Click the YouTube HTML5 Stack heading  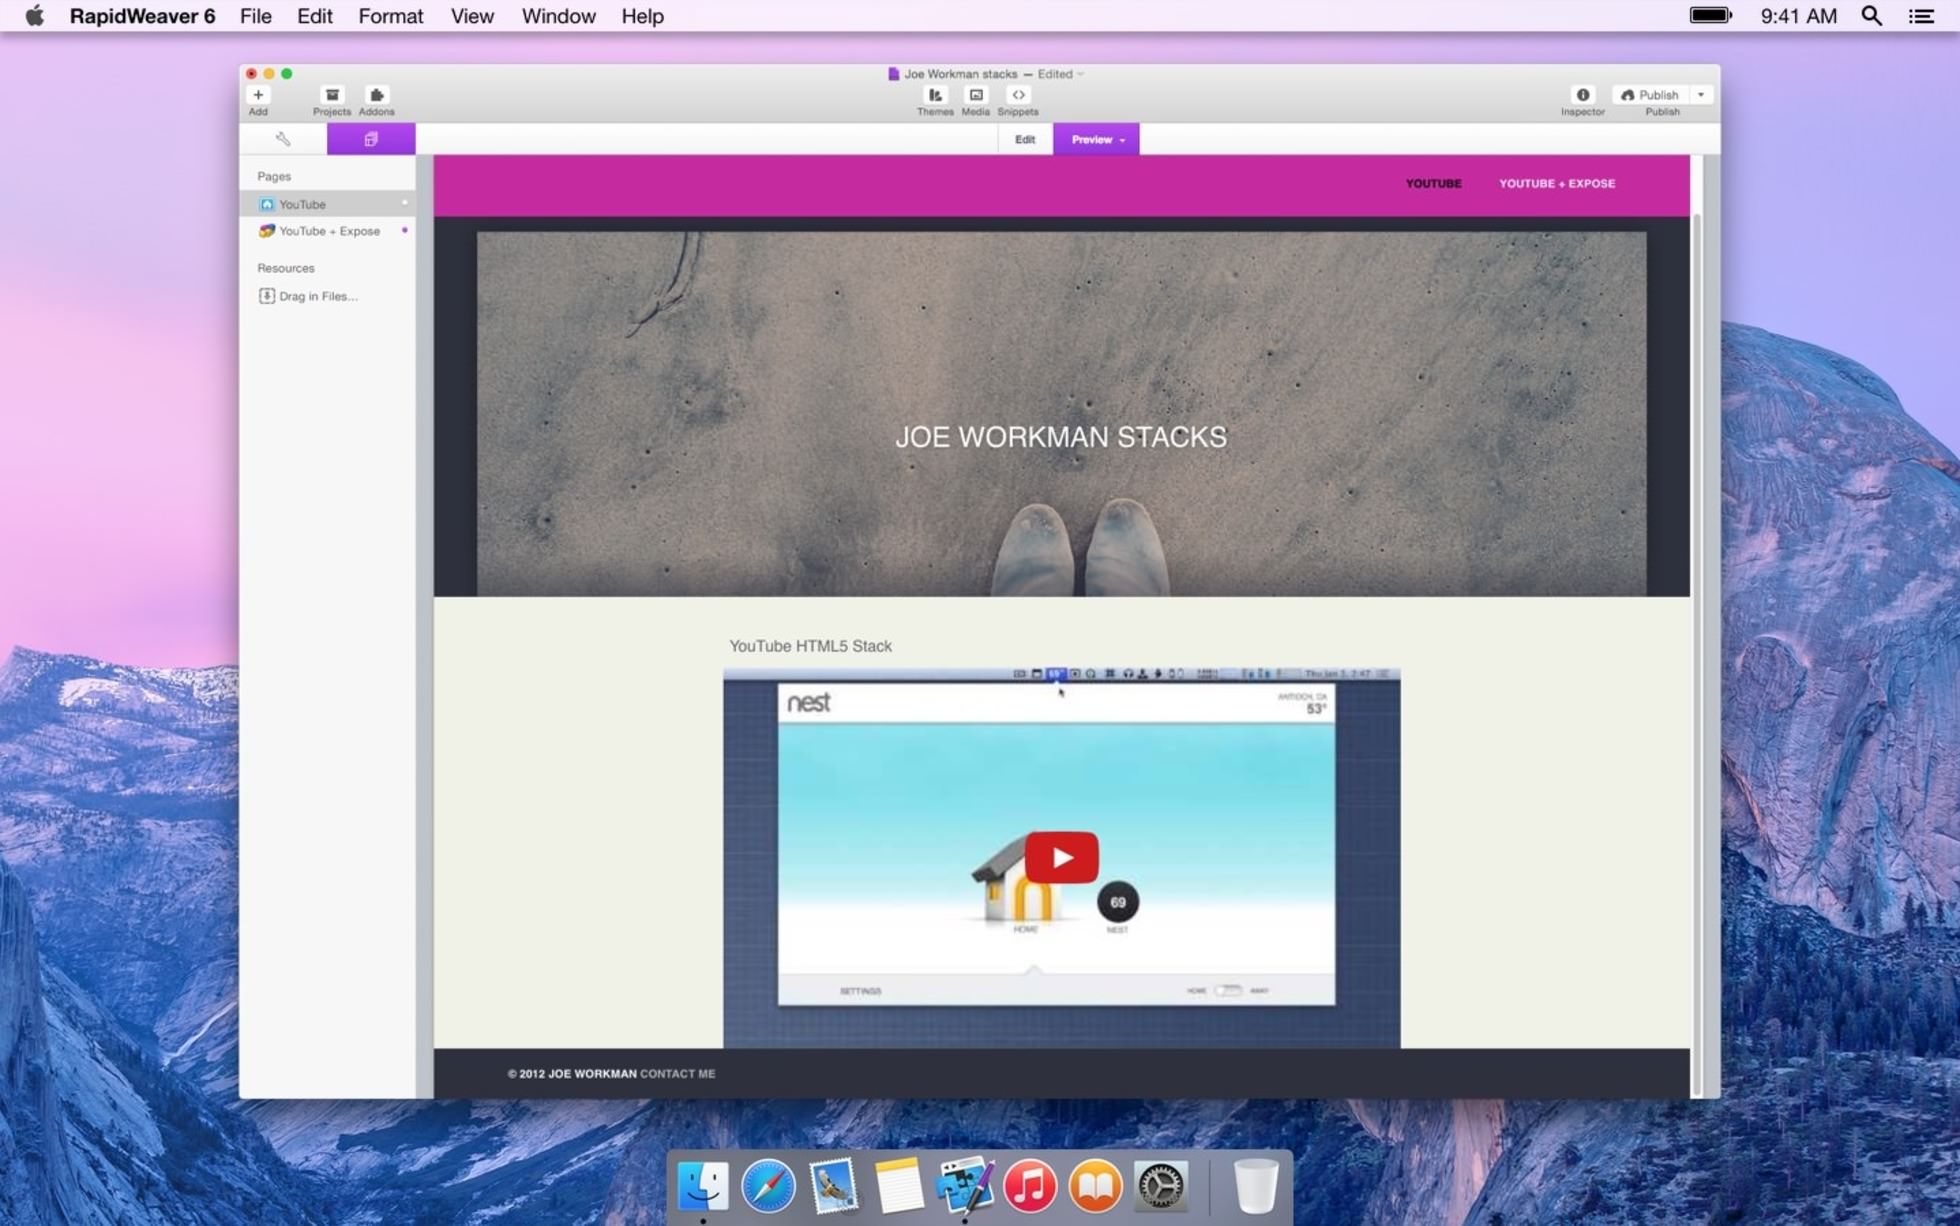coord(810,646)
